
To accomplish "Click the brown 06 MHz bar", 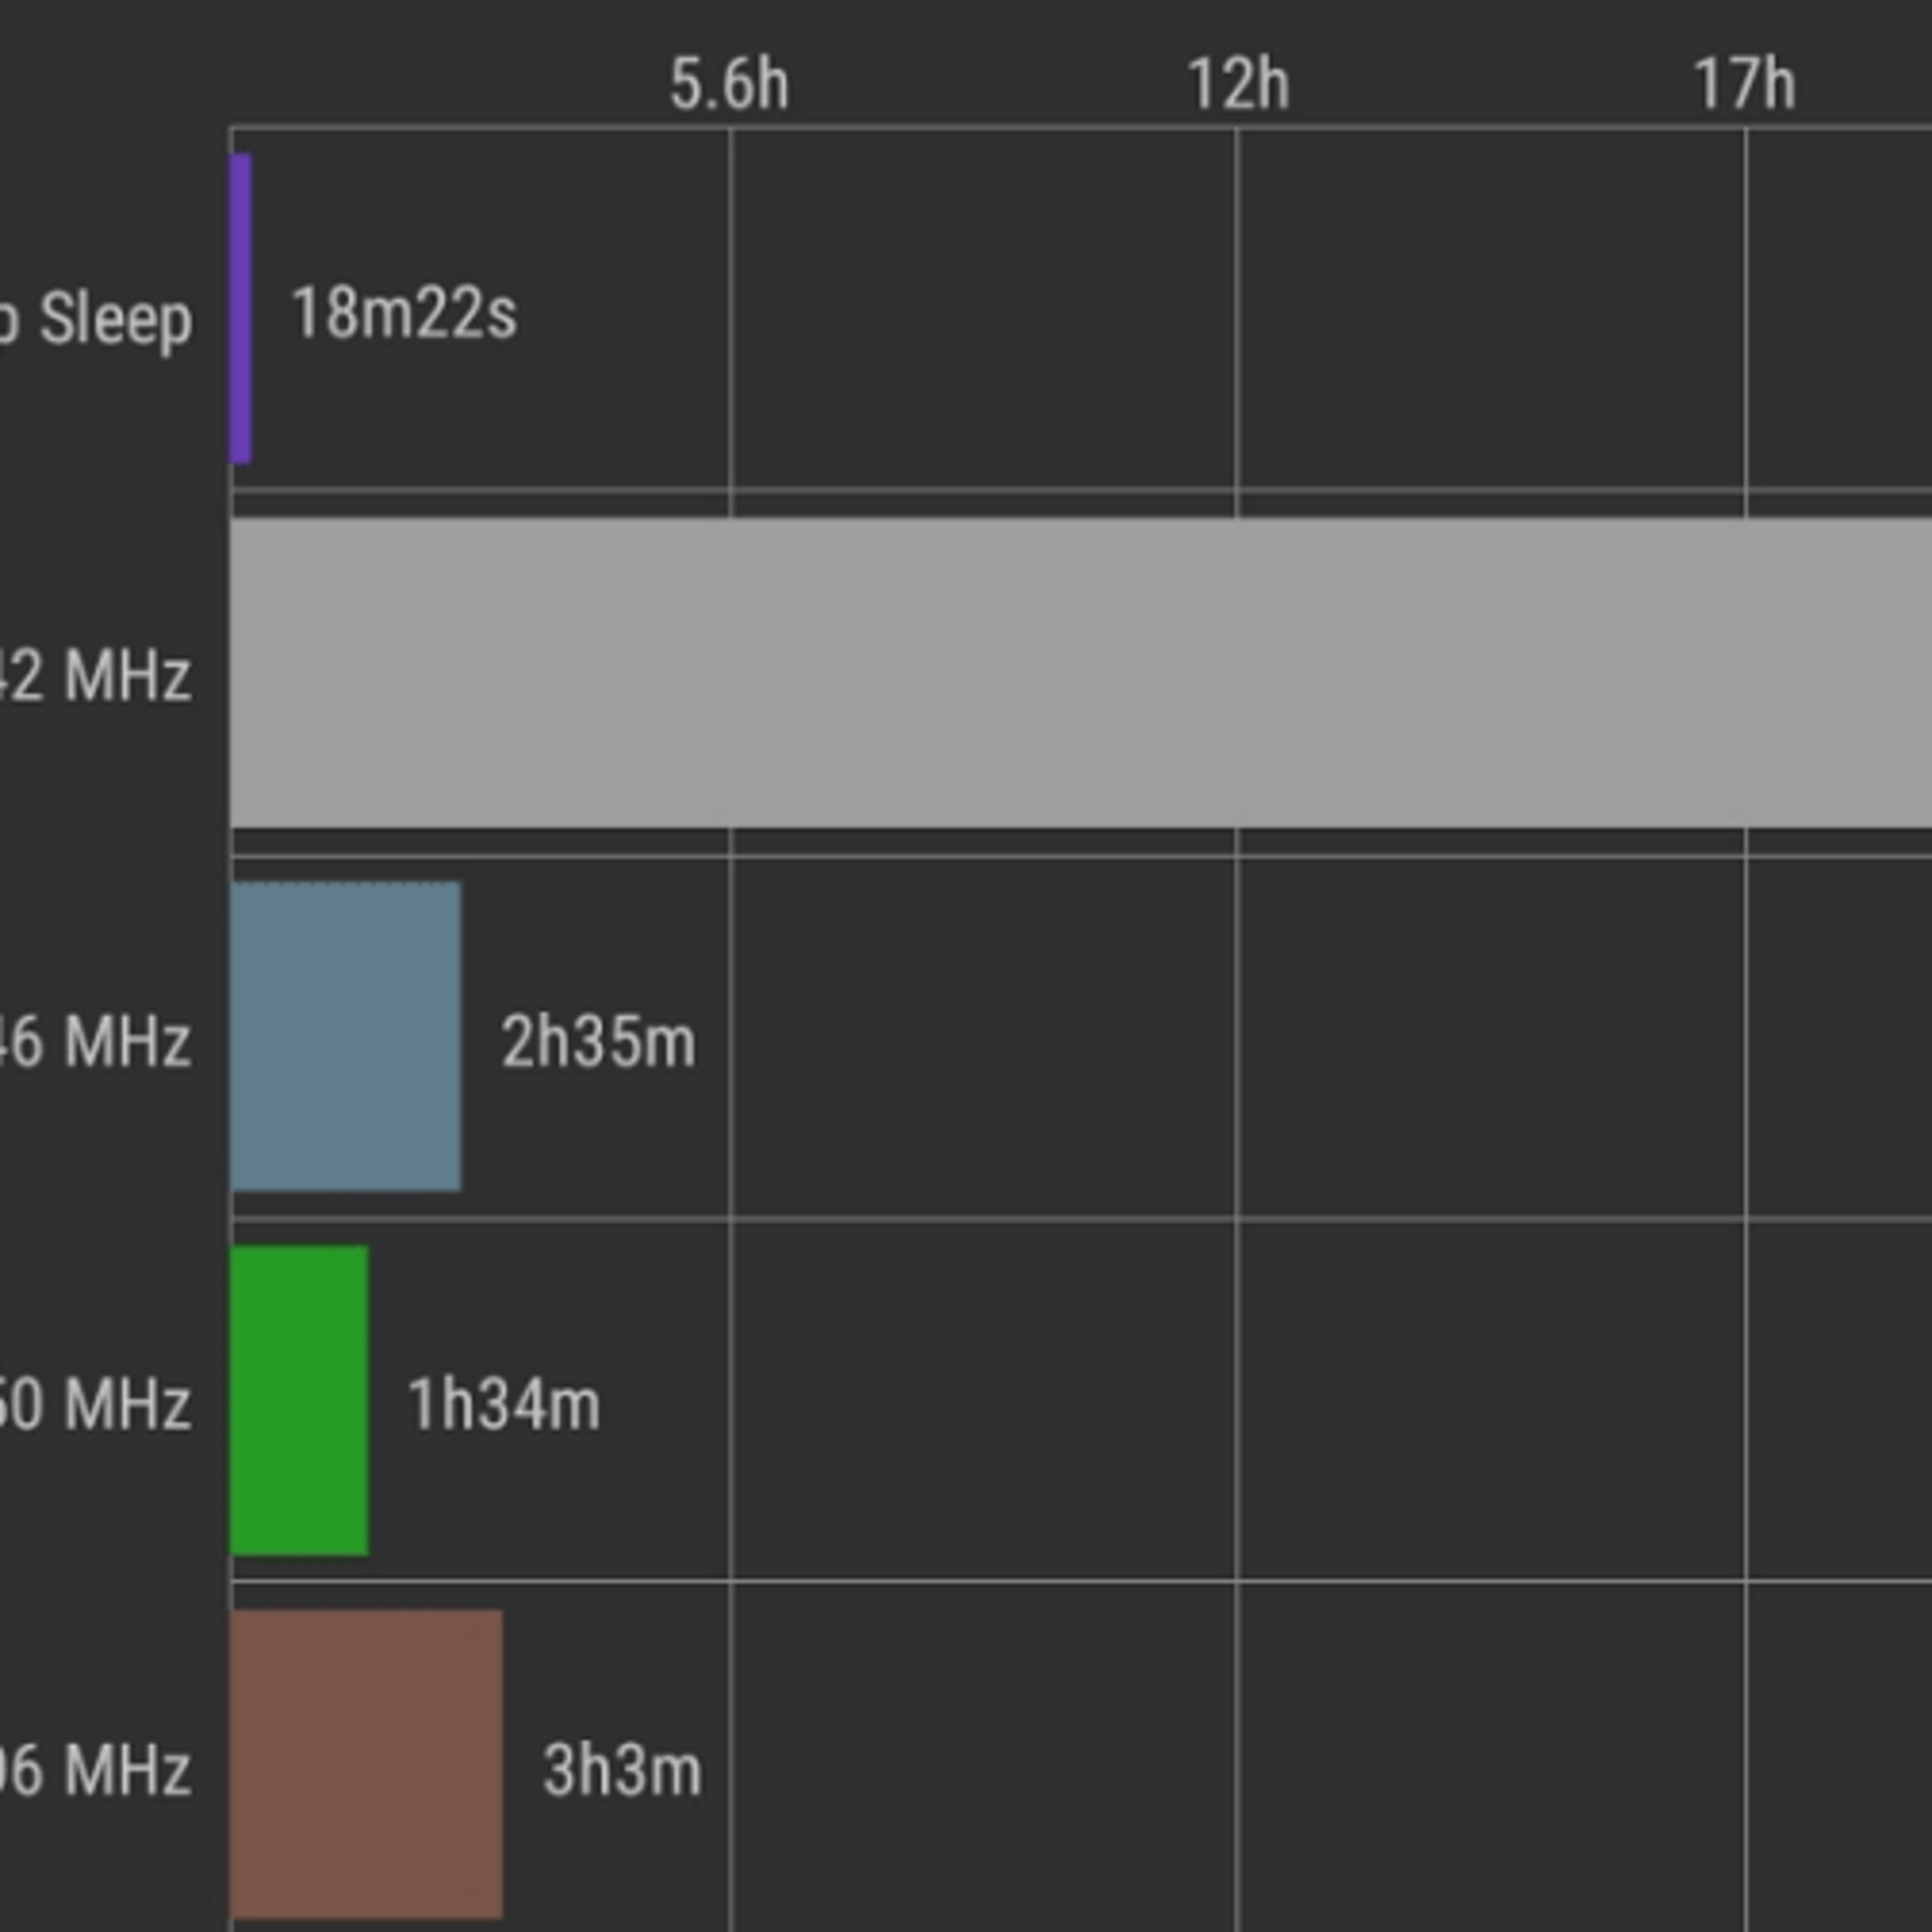I will pos(367,1764).
